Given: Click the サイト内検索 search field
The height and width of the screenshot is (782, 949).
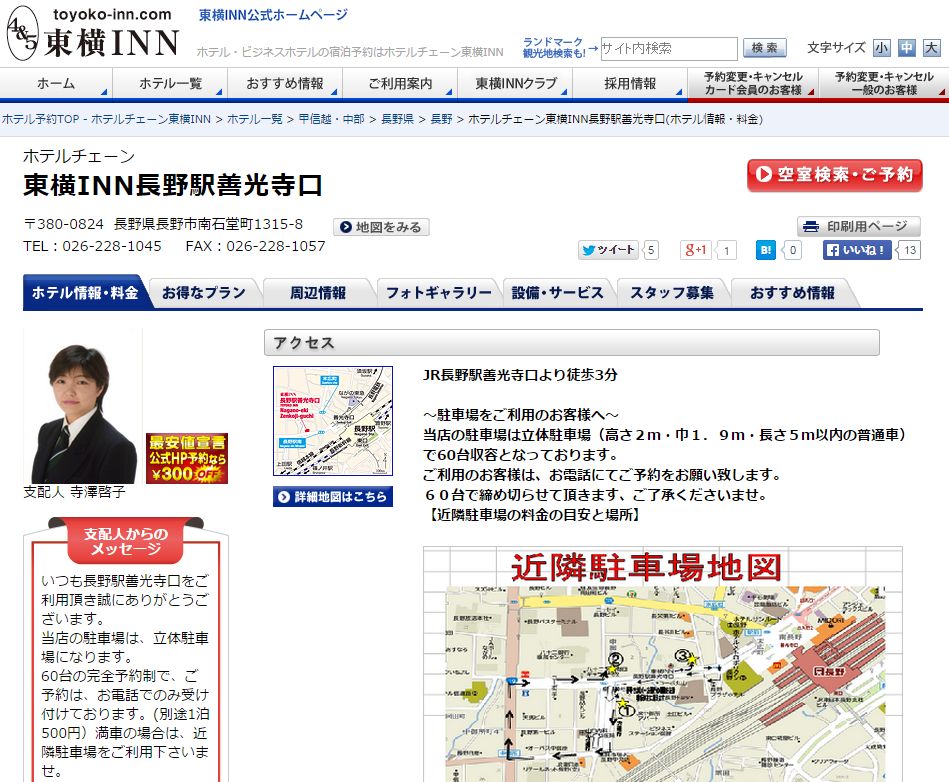Looking at the screenshot, I should coord(668,48).
